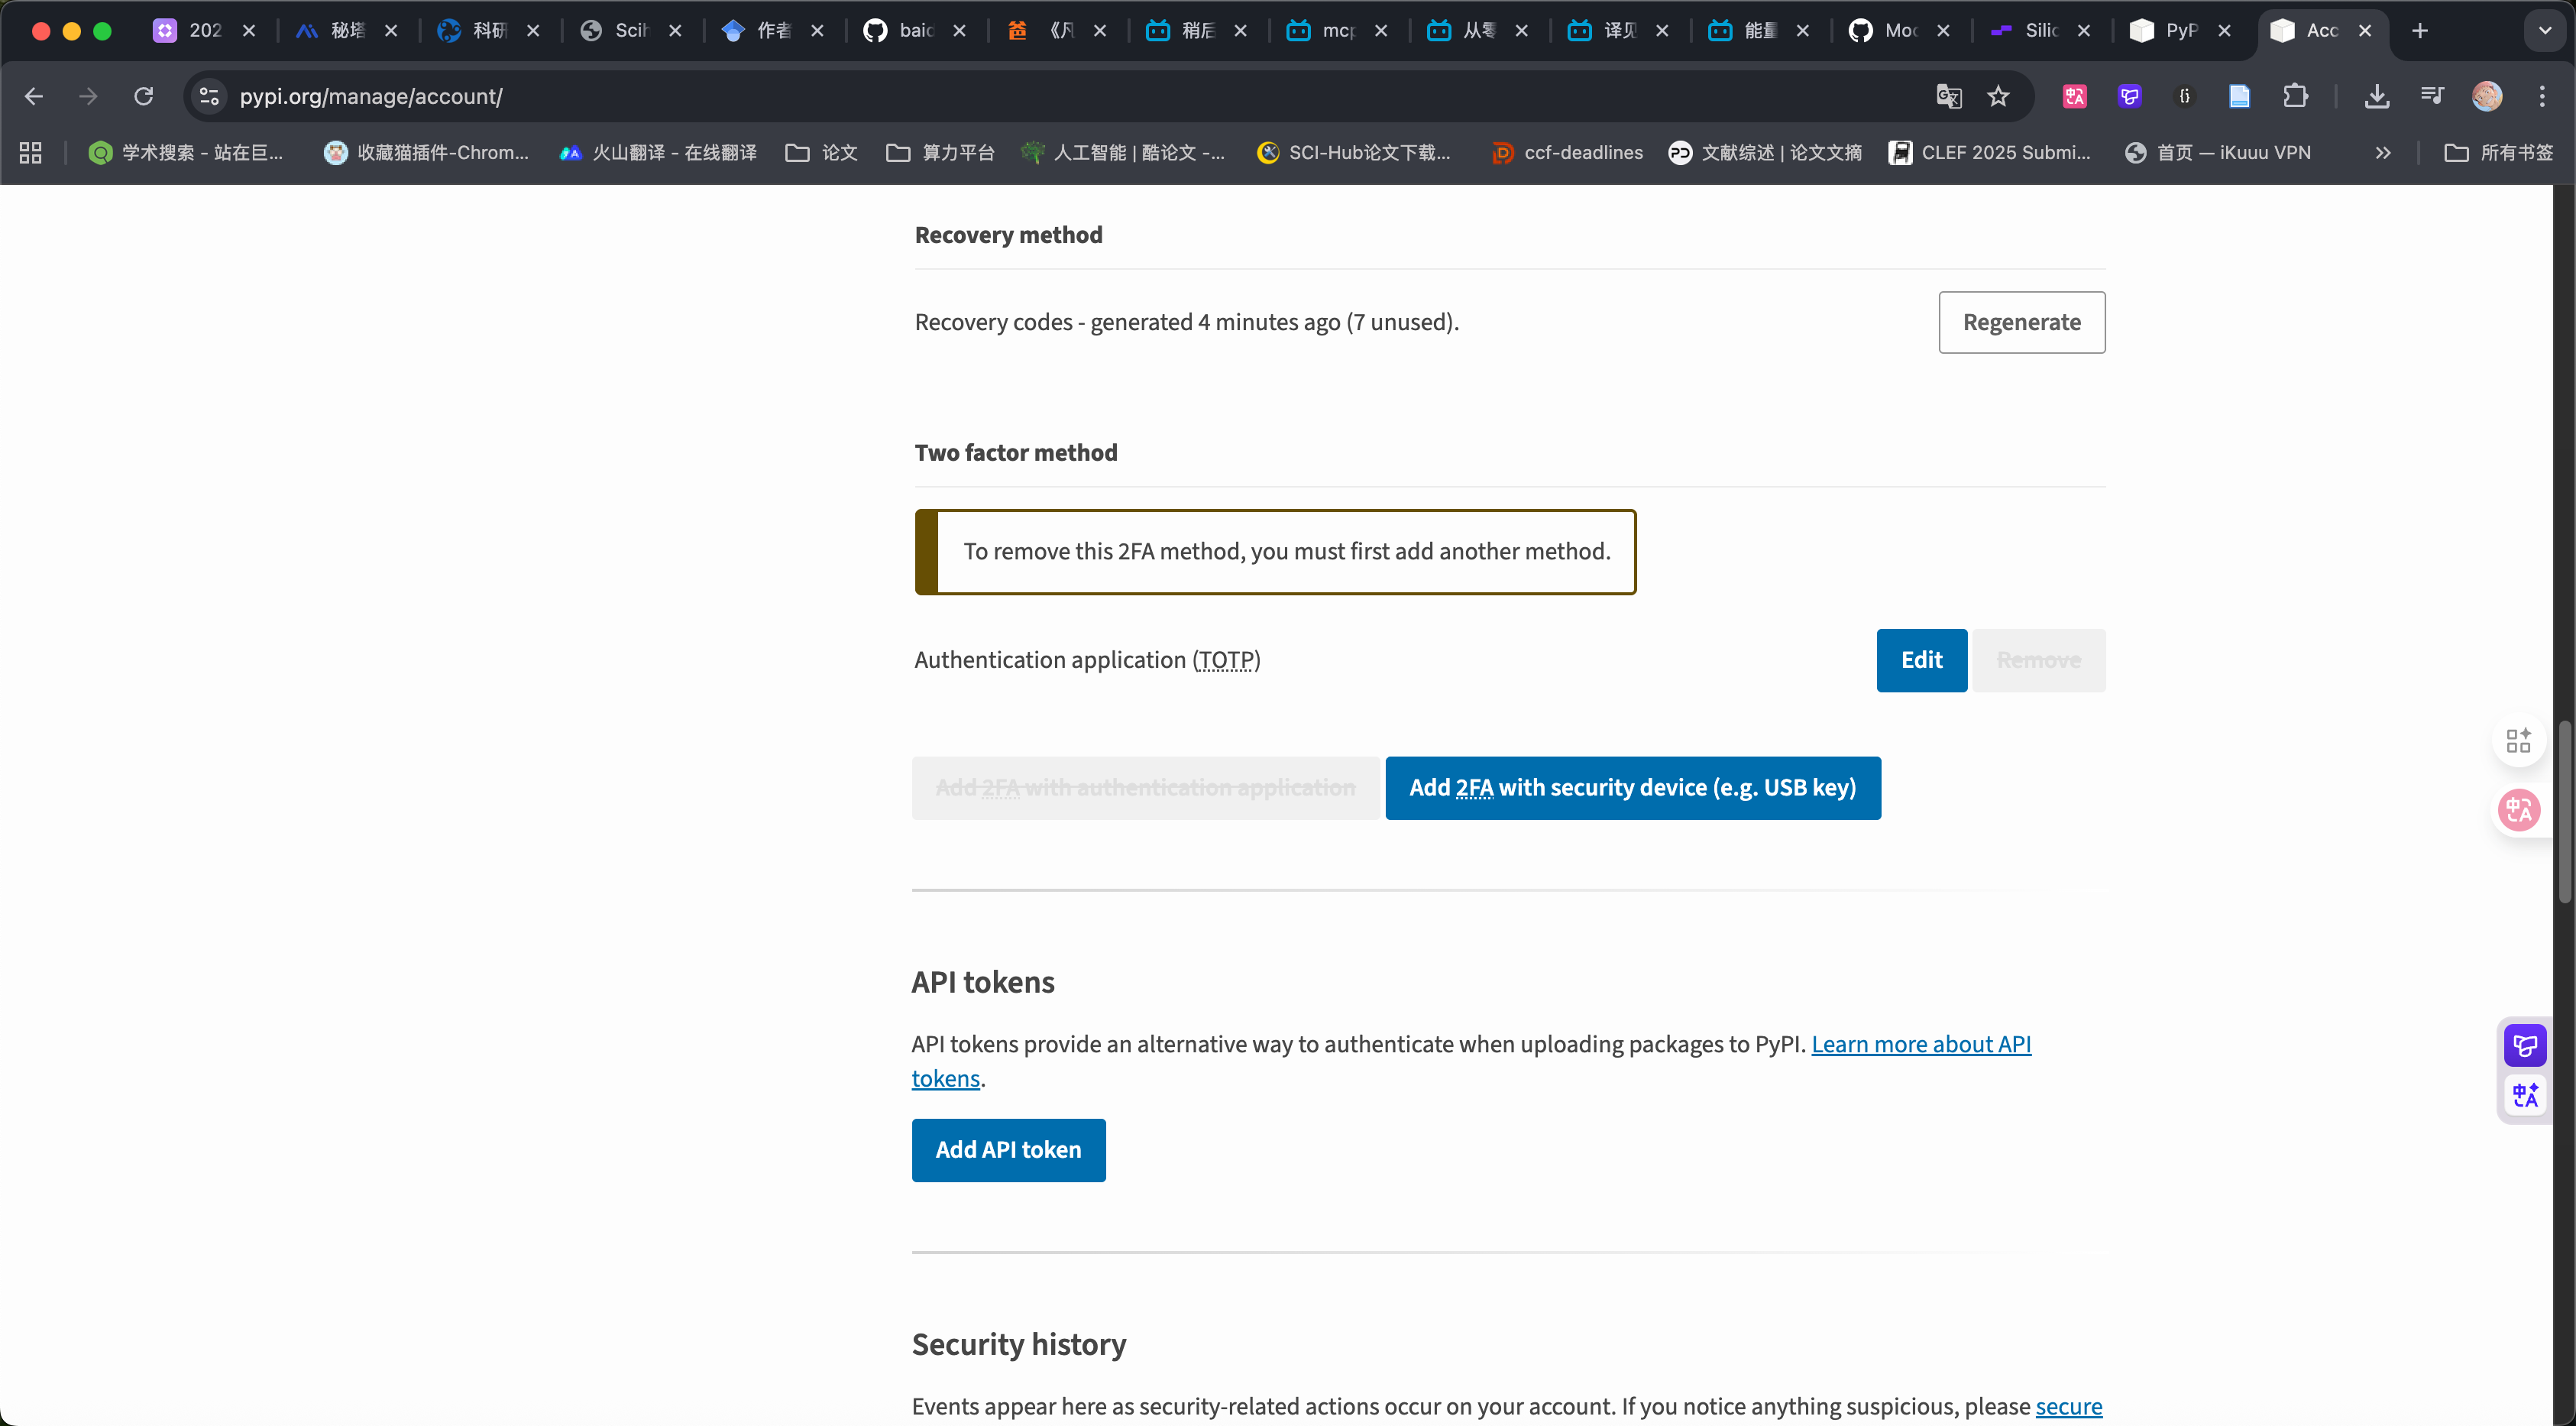Viewport: 2576px width, 1426px height.
Task: Open 火山翻译 bookmark
Action: [x=658, y=153]
